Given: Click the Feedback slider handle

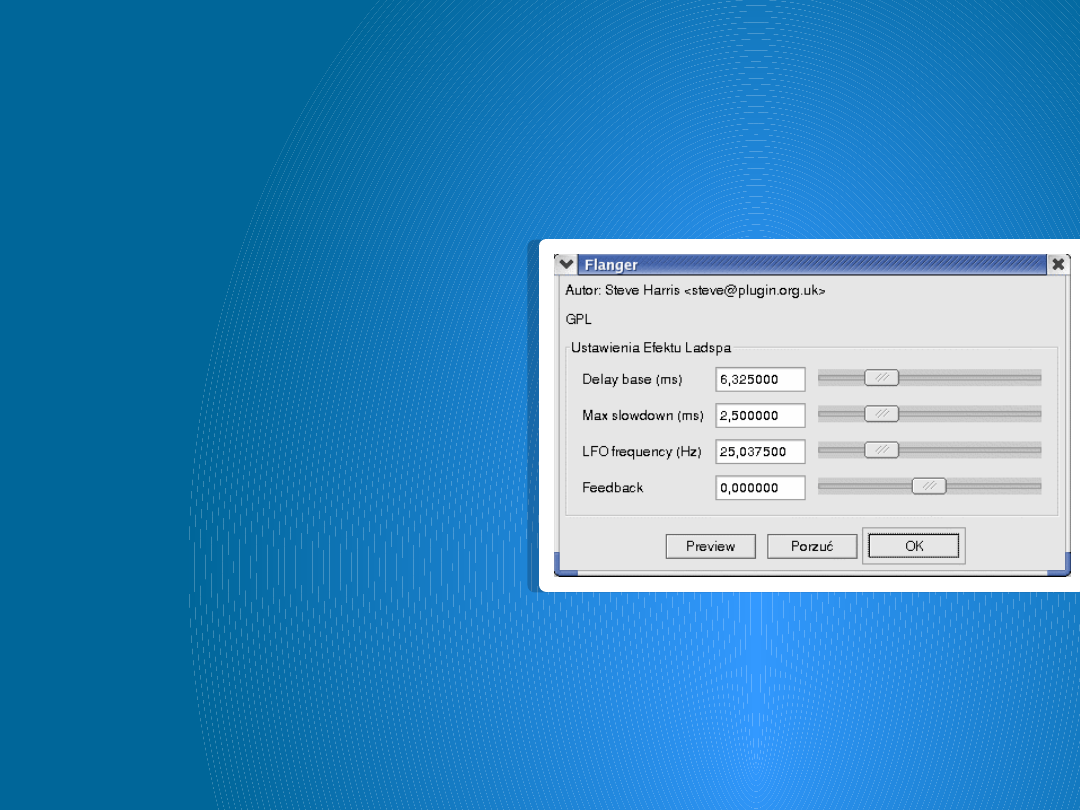Looking at the screenshot, I should coord(929,486).
